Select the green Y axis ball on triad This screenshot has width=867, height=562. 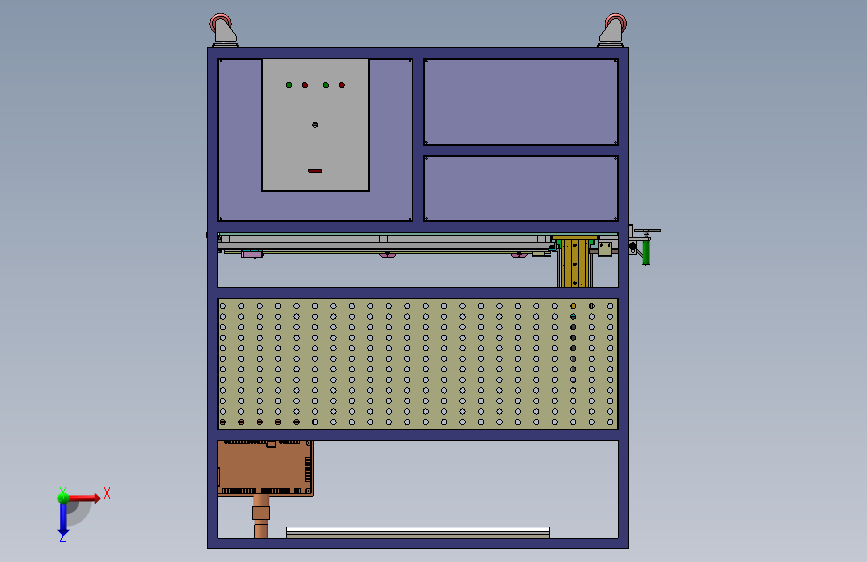pos(63,497)
